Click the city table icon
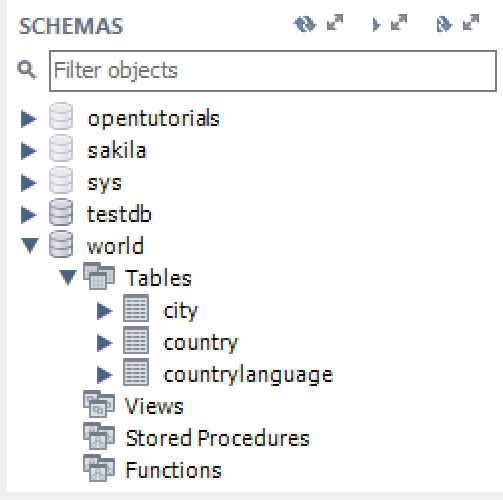Viewport: 503px width, 500px height. pos(136,308)
